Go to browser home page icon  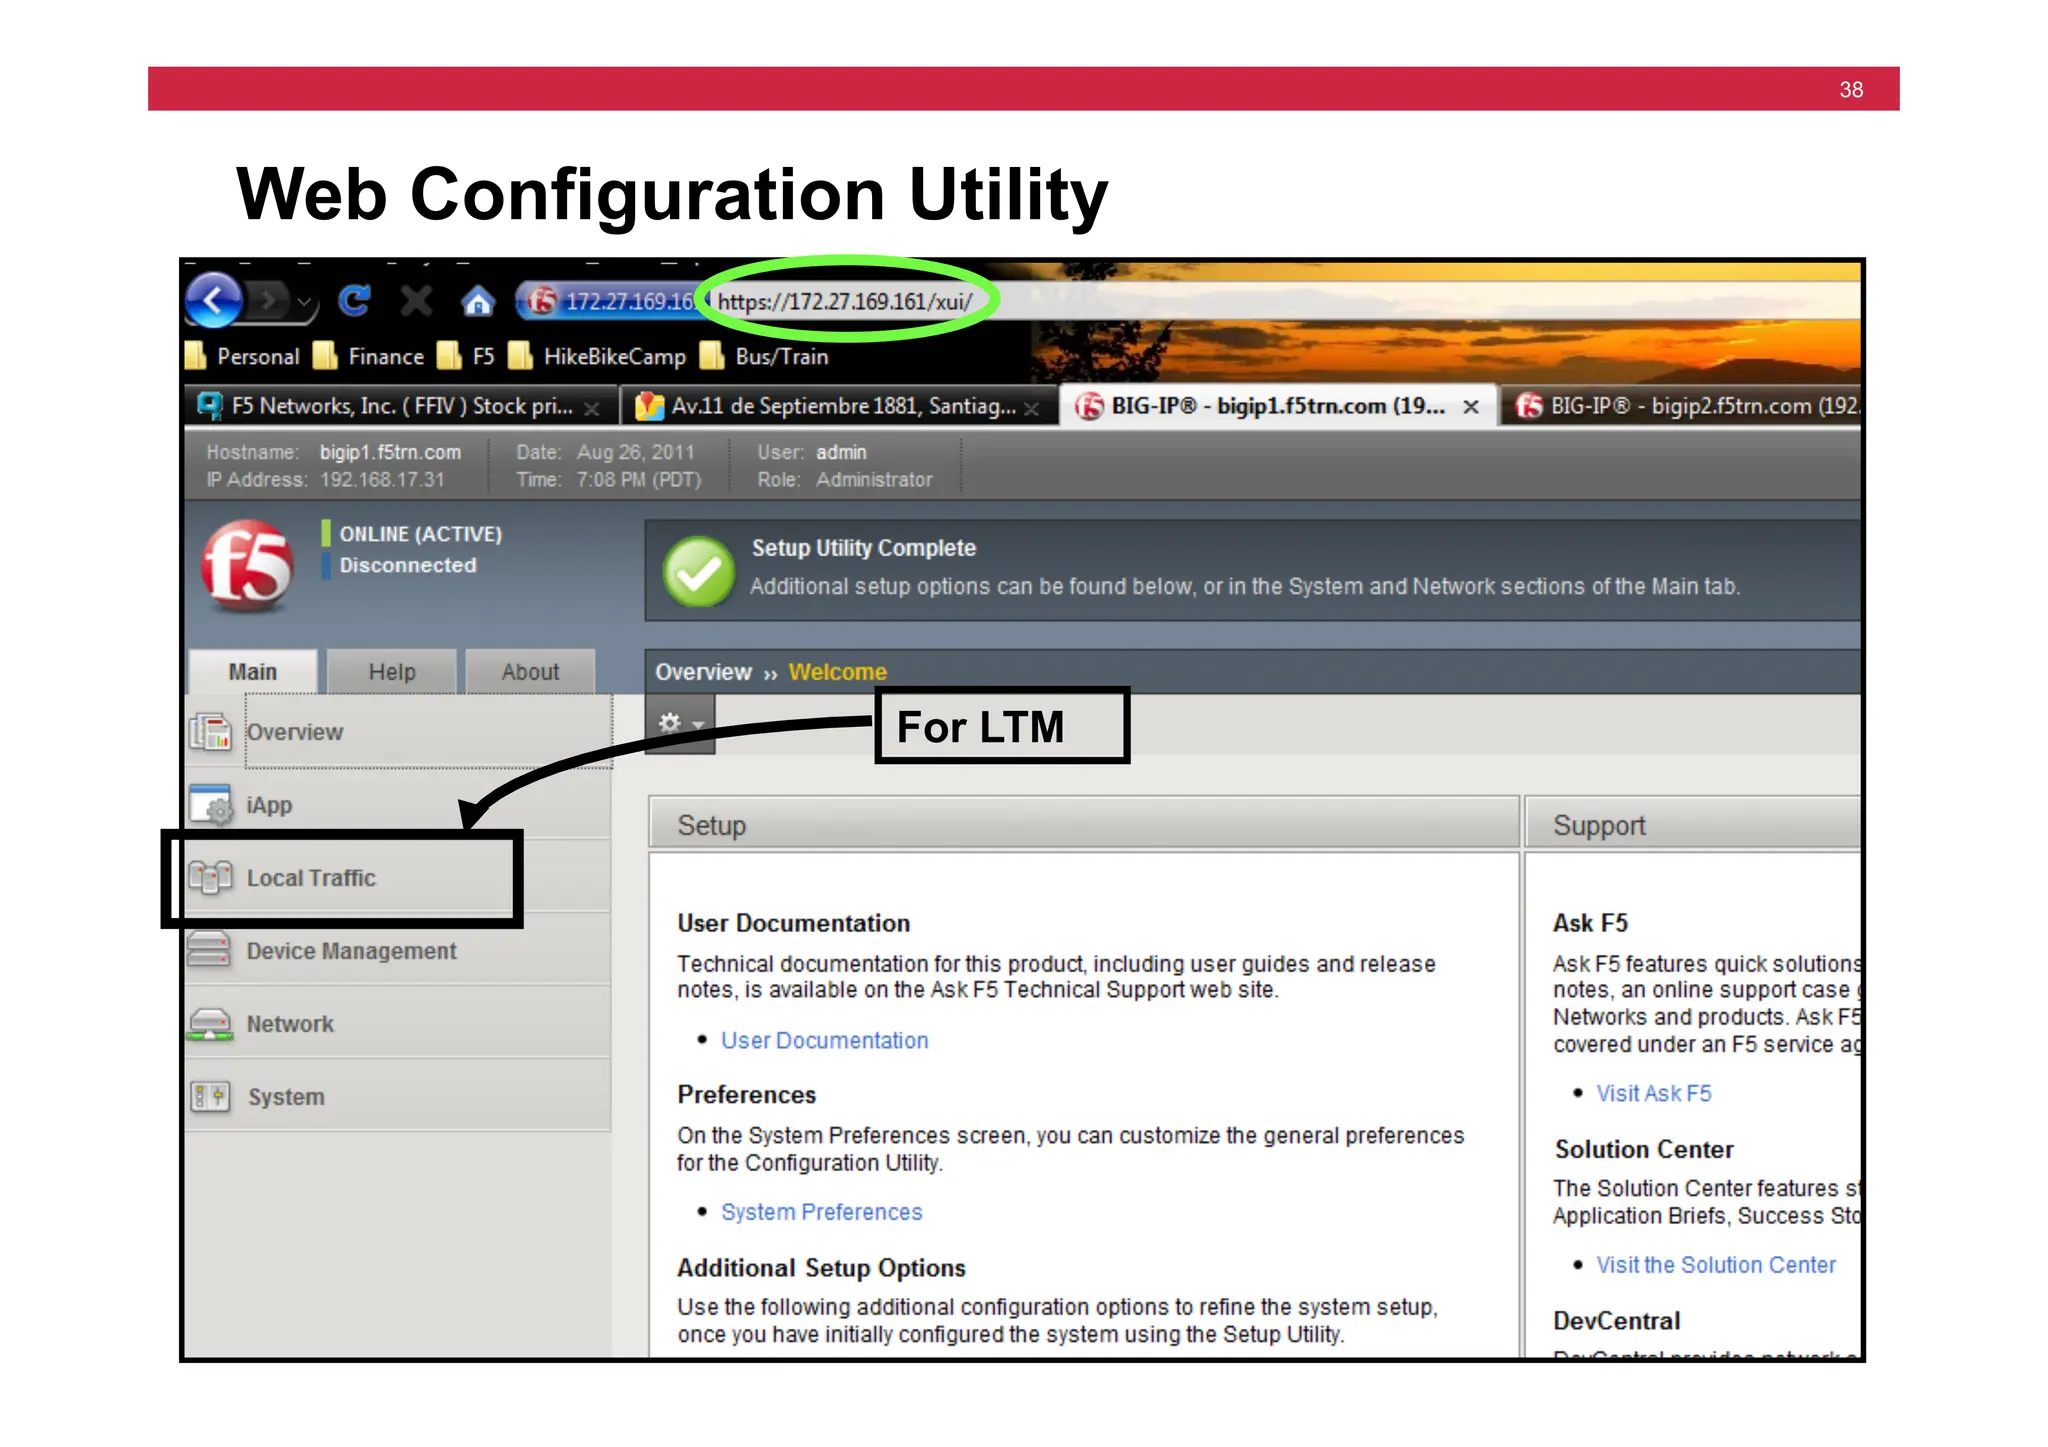[x=478, y=300]
